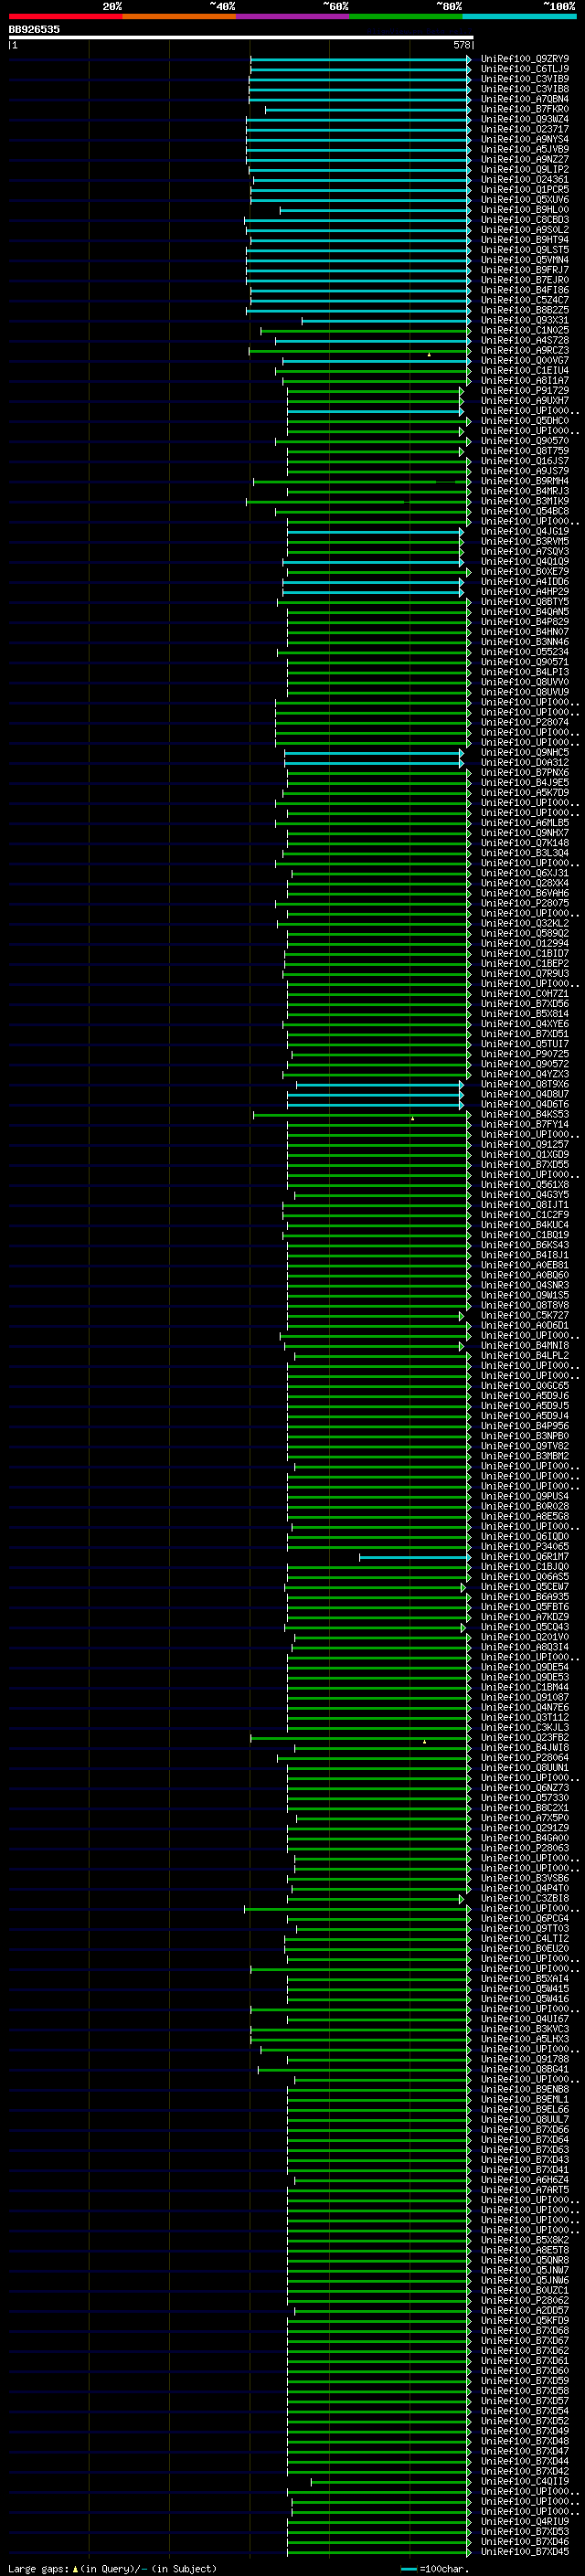Click the UniRef100_P91729 label
Image resolution: width=585 pixels, height=2576 pixels.
pos(525,390)
